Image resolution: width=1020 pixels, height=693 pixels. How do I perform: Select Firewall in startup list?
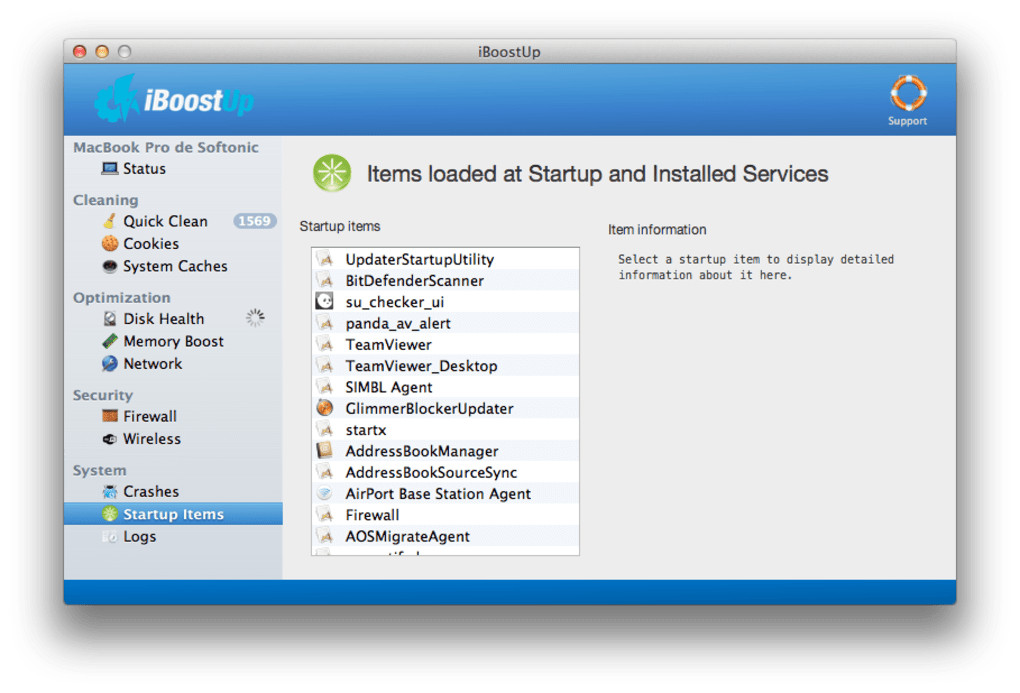point(446,515)
